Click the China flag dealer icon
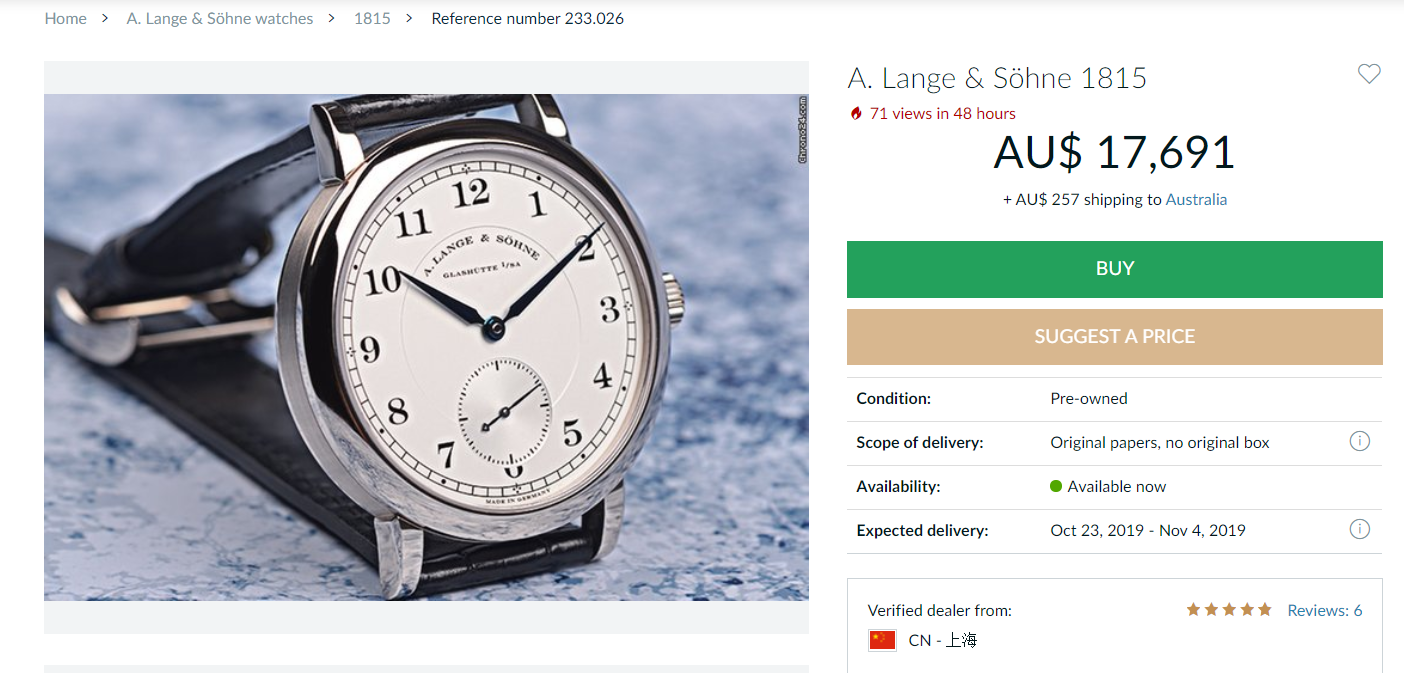The height and width of the screenshot is (673, 1404). 882,640
